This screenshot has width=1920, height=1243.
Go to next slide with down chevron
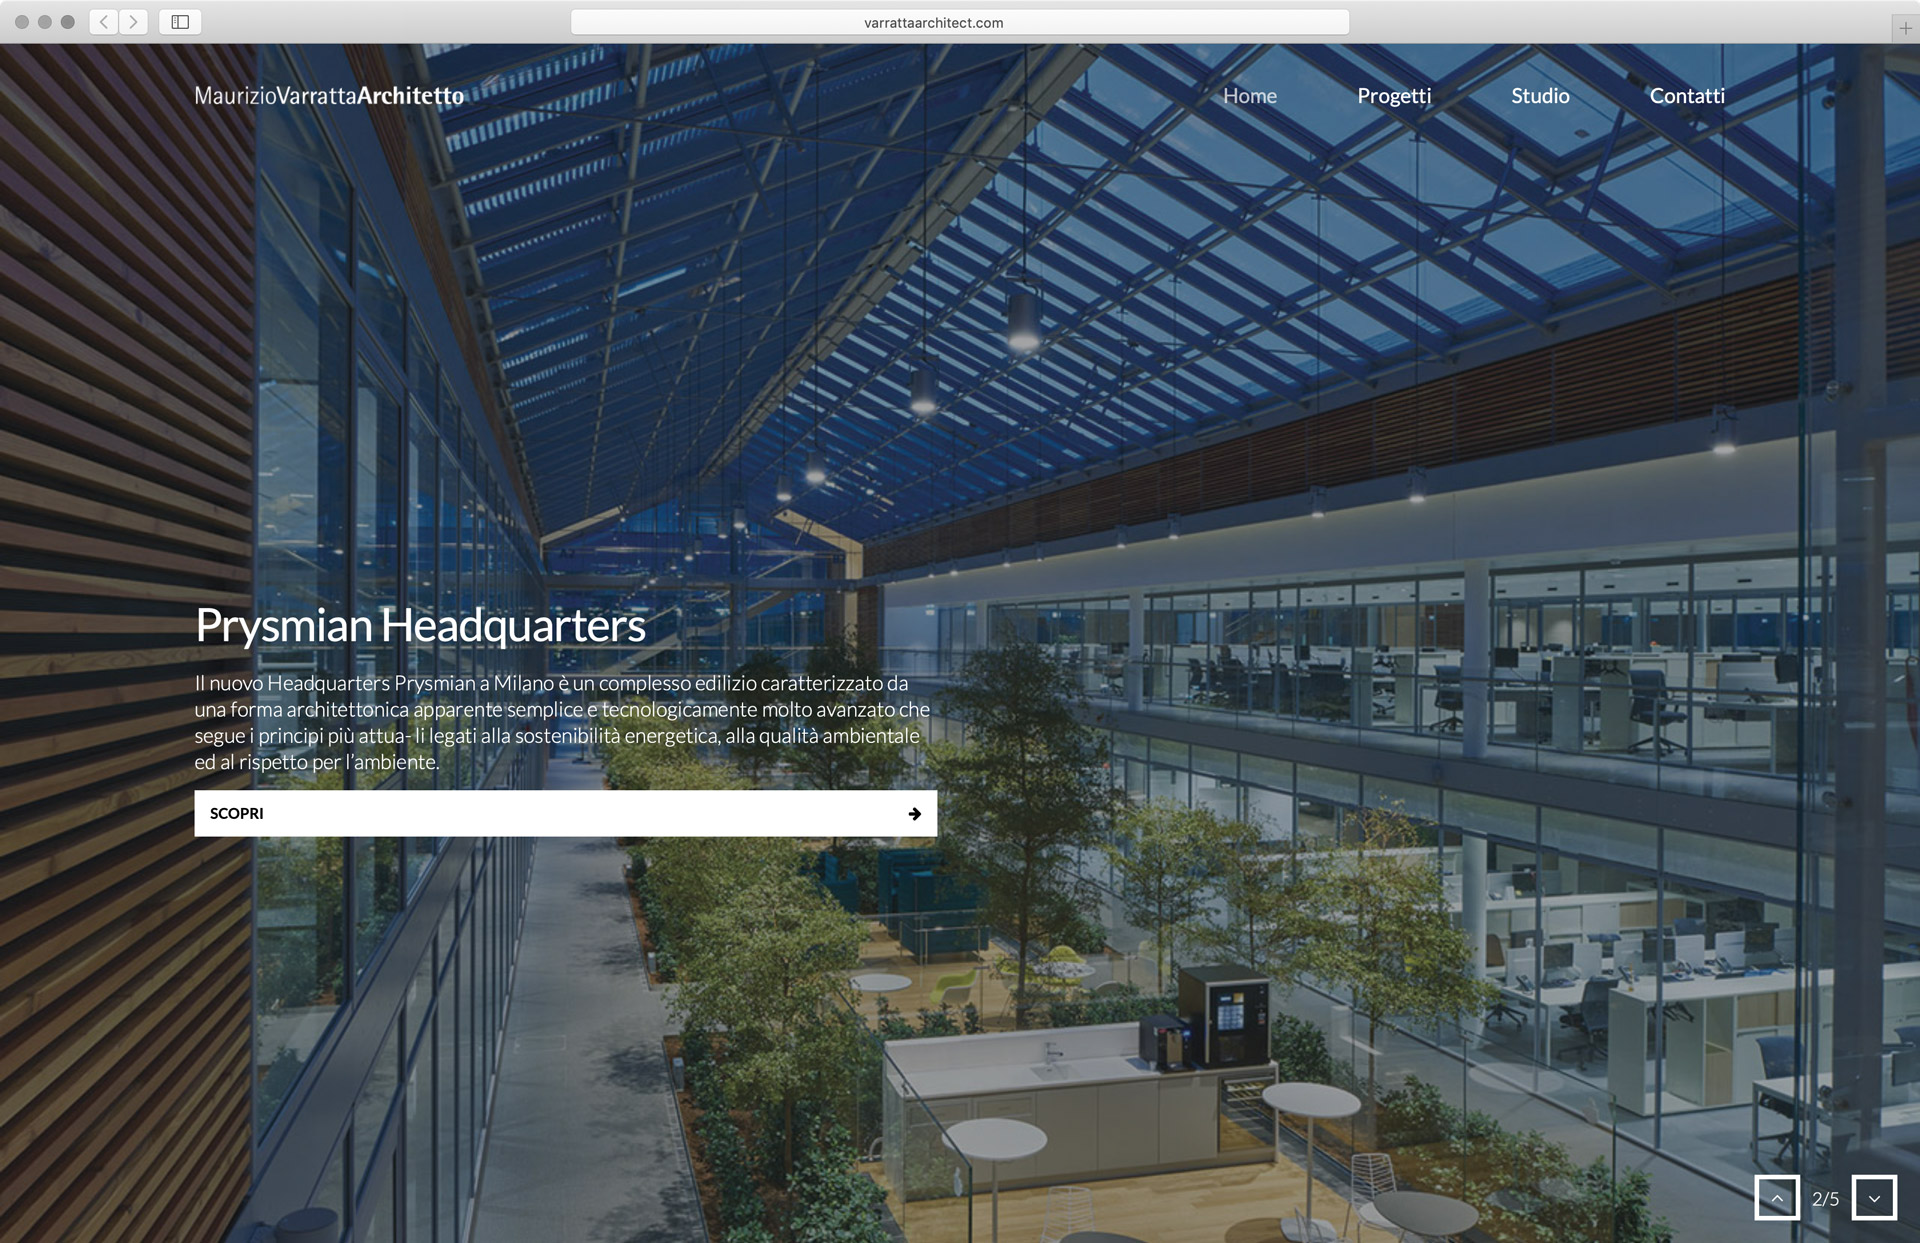click(1874, 1198)
